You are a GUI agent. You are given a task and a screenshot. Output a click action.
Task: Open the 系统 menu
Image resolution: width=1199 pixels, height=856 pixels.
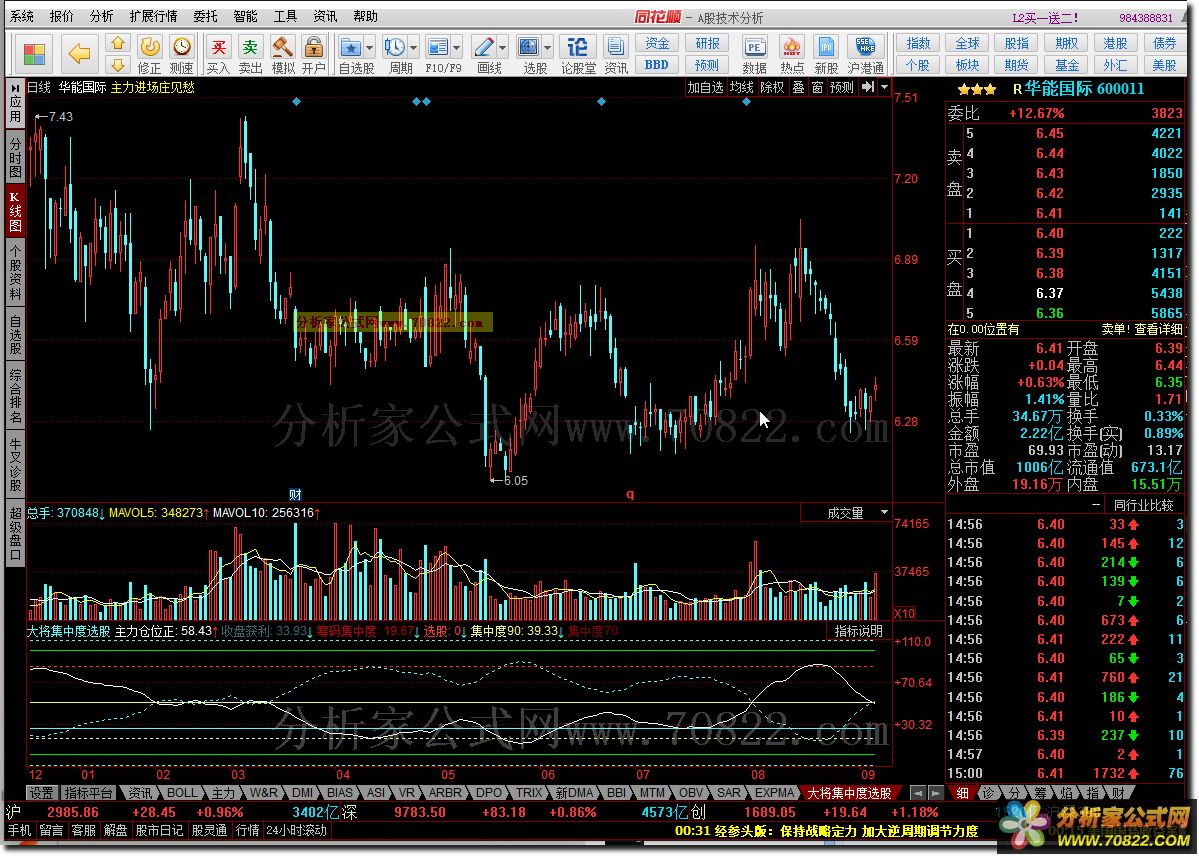point(21,15)
